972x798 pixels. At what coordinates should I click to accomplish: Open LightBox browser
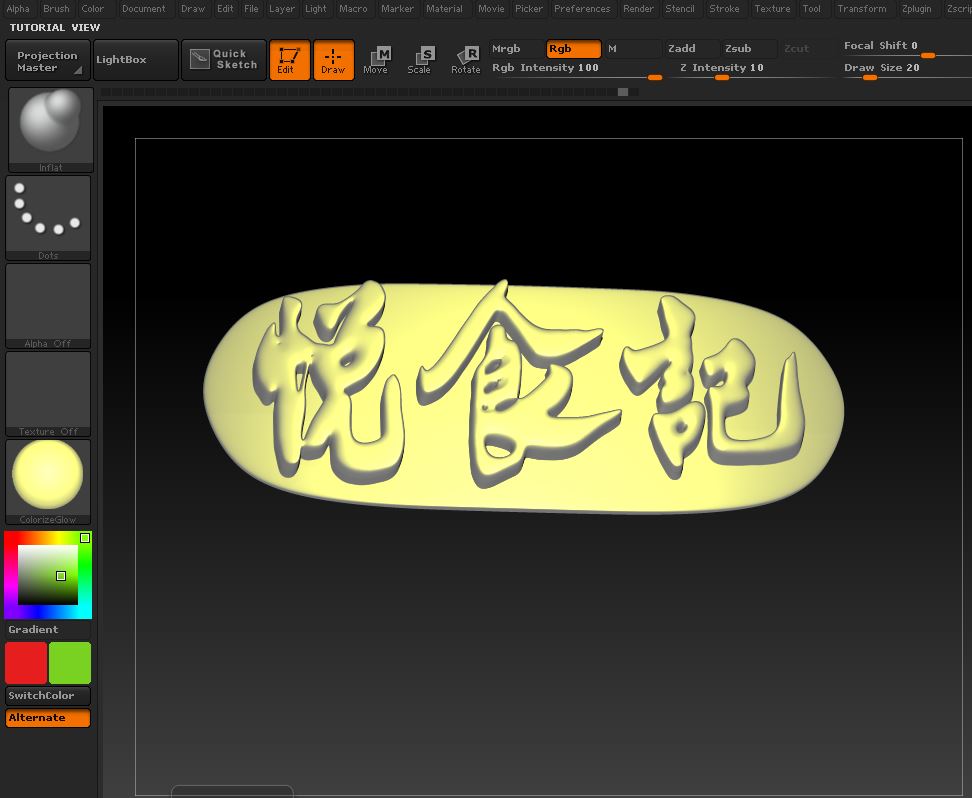136,60
